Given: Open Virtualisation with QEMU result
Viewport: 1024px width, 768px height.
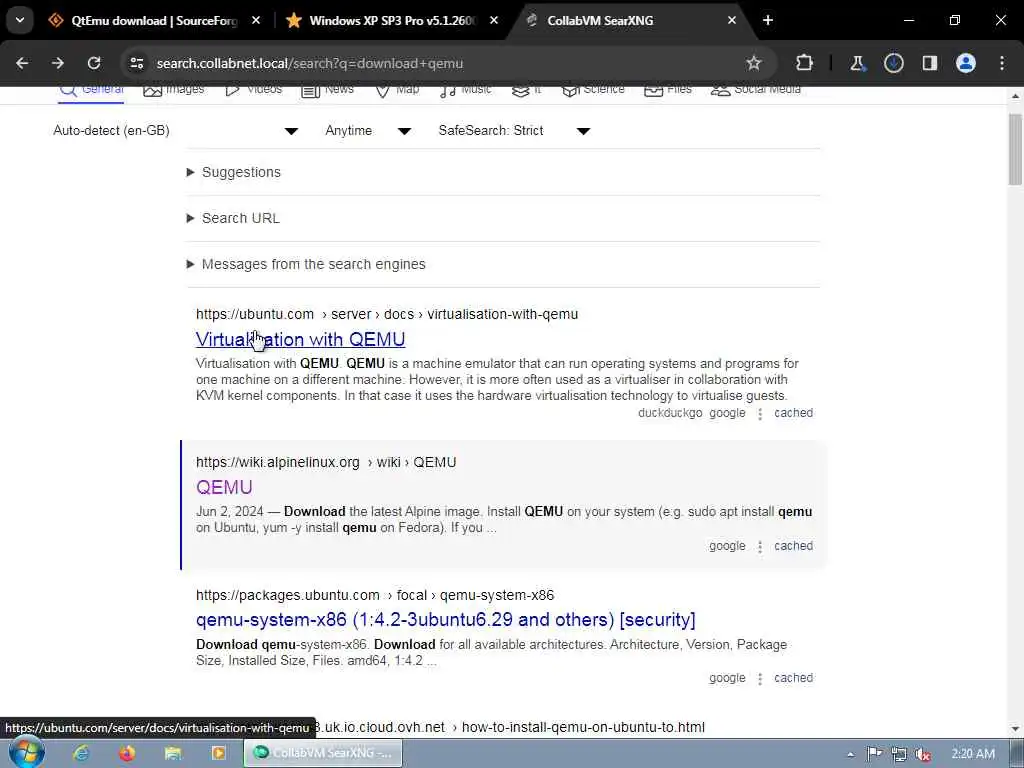Looking at the screenshot, I should click(x=300, y=340).
